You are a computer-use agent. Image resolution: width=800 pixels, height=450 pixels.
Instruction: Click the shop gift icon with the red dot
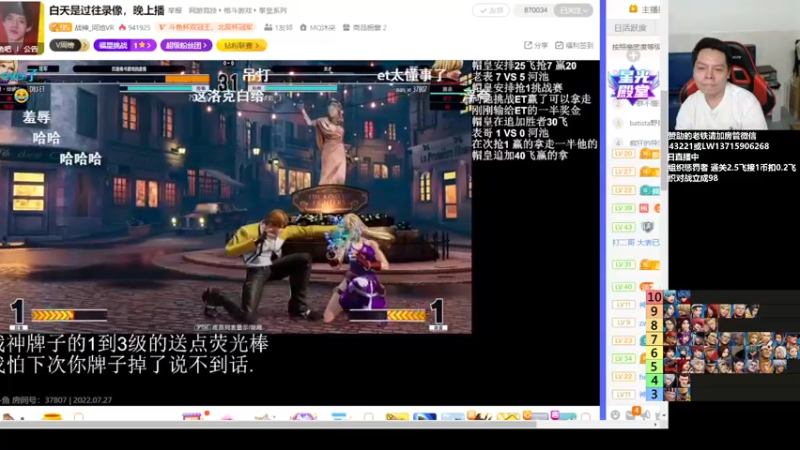(x=193, y=416)
